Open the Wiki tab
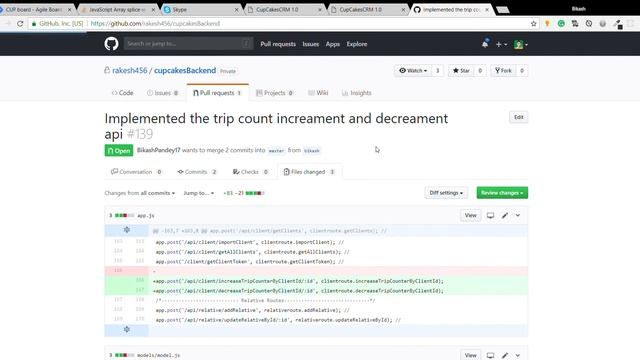 [x=318, y=93]
